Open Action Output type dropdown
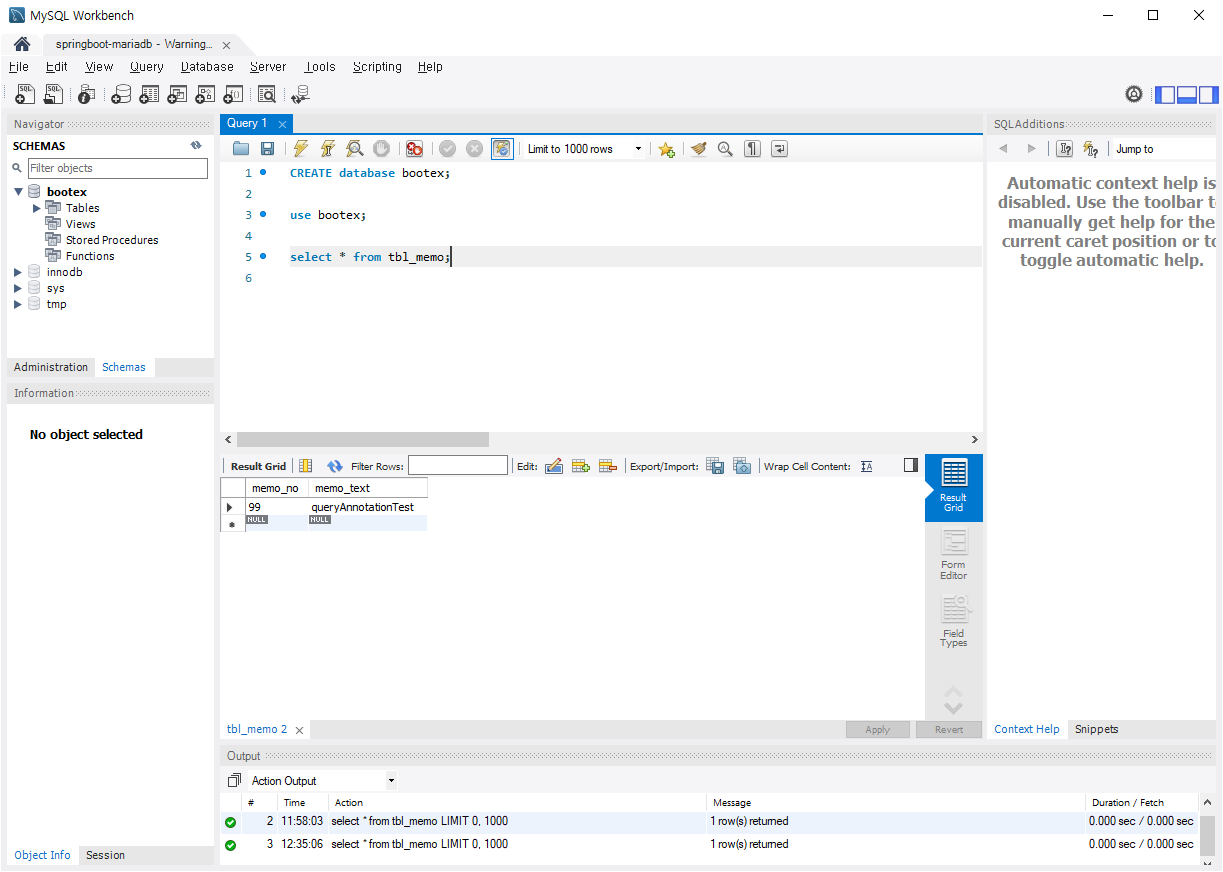Image resolution: width=1223 pixels, height=872 pixels. (391, 781)
